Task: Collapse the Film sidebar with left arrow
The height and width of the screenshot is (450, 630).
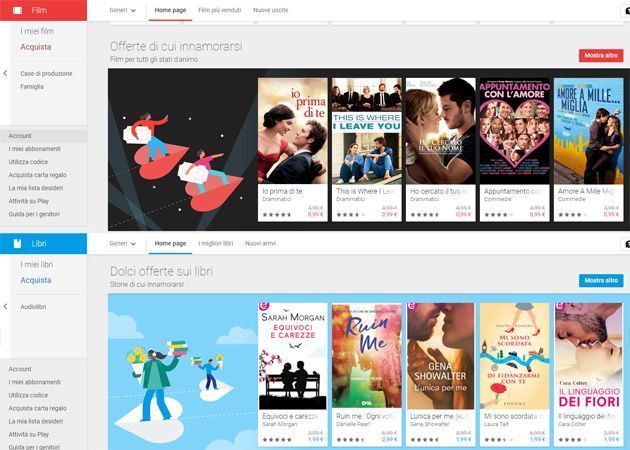Action: 5,73
